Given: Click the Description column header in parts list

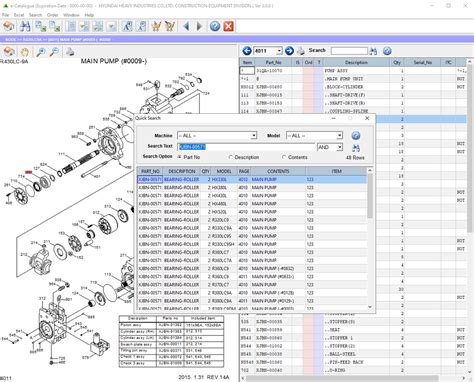Looking at the screenshot, I should pyautogui.click(x=356, y=62).
